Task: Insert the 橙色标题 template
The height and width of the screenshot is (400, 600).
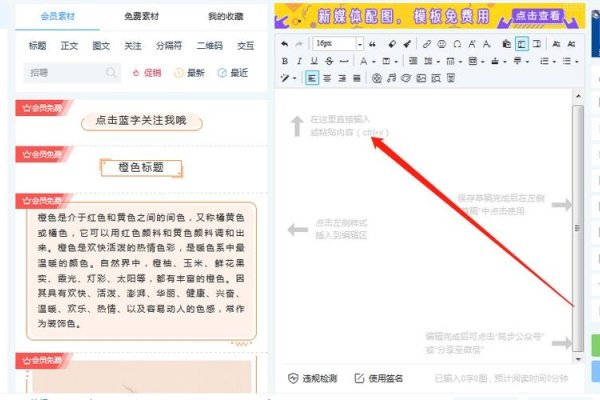Action: tap(141, 168)
